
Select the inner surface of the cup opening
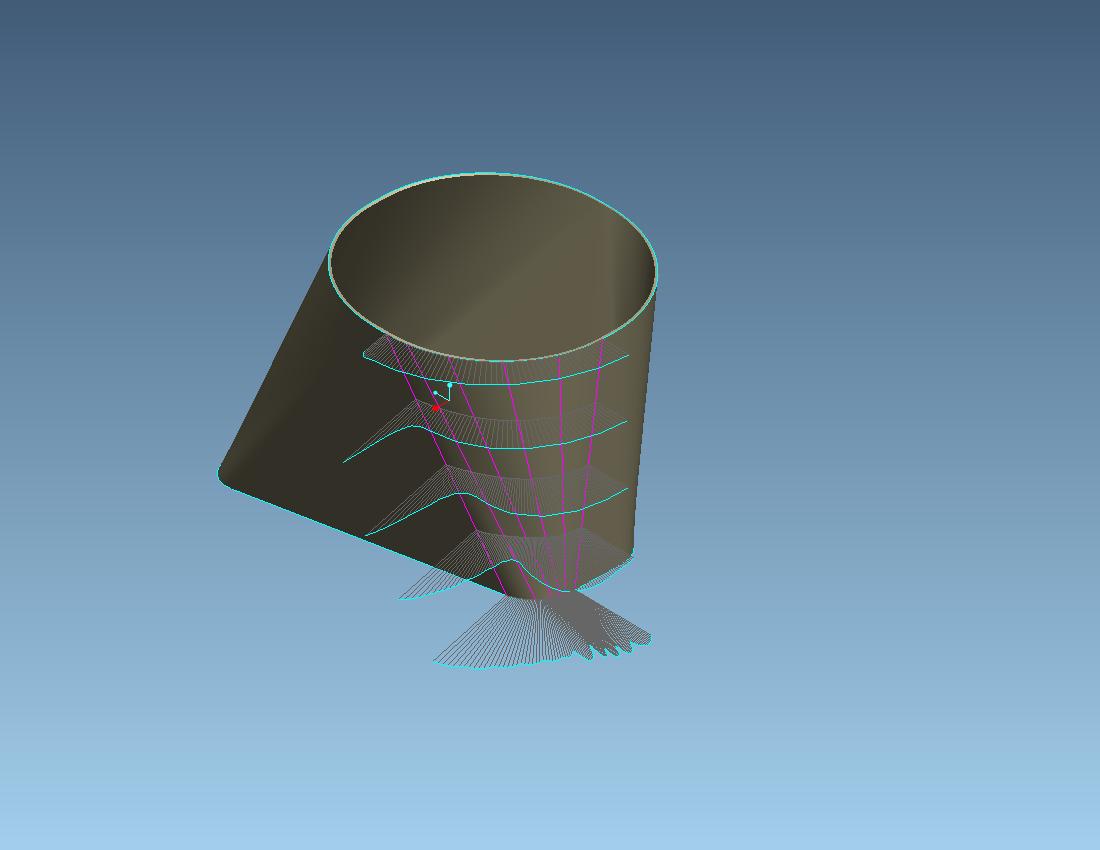point(492,267)
